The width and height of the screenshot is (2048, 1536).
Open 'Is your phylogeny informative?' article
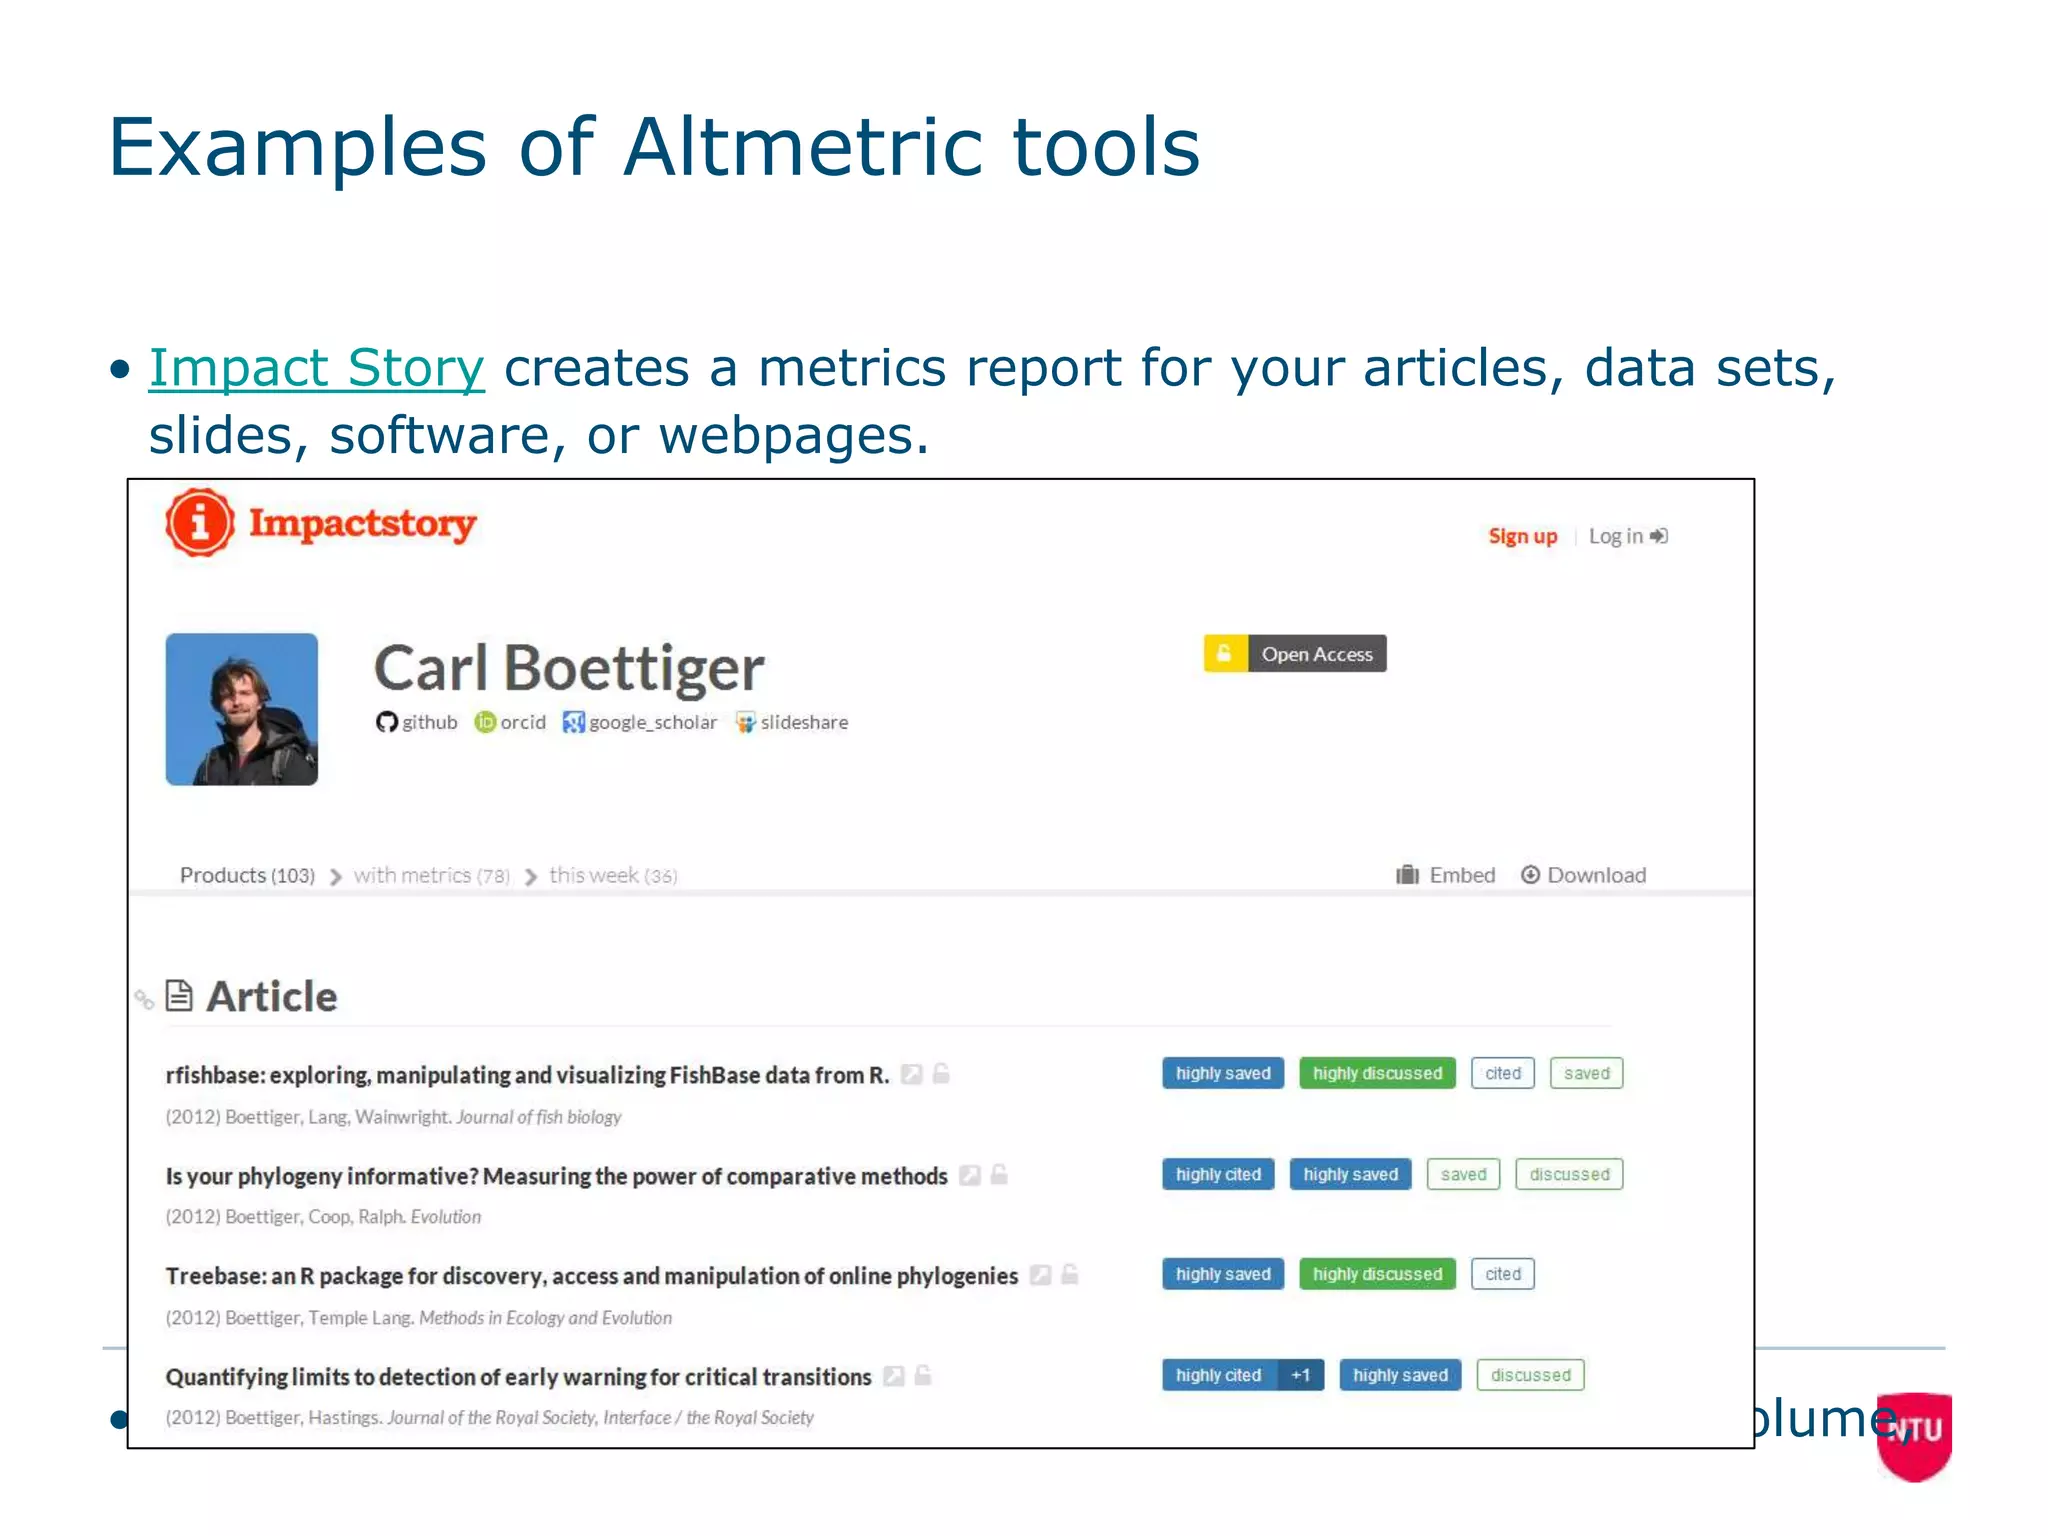click(556, 1176)
